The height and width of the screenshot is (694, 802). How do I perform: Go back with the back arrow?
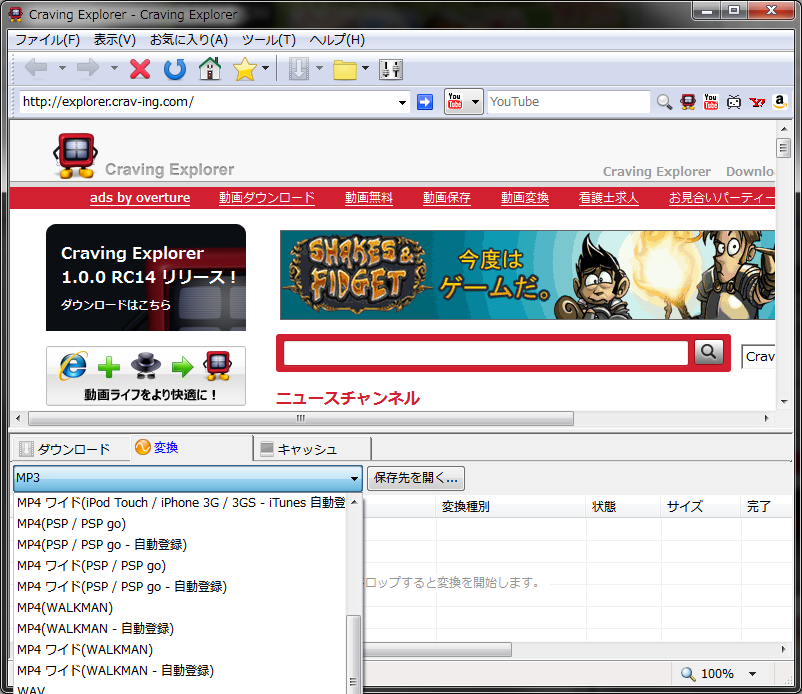pos(36,68)
